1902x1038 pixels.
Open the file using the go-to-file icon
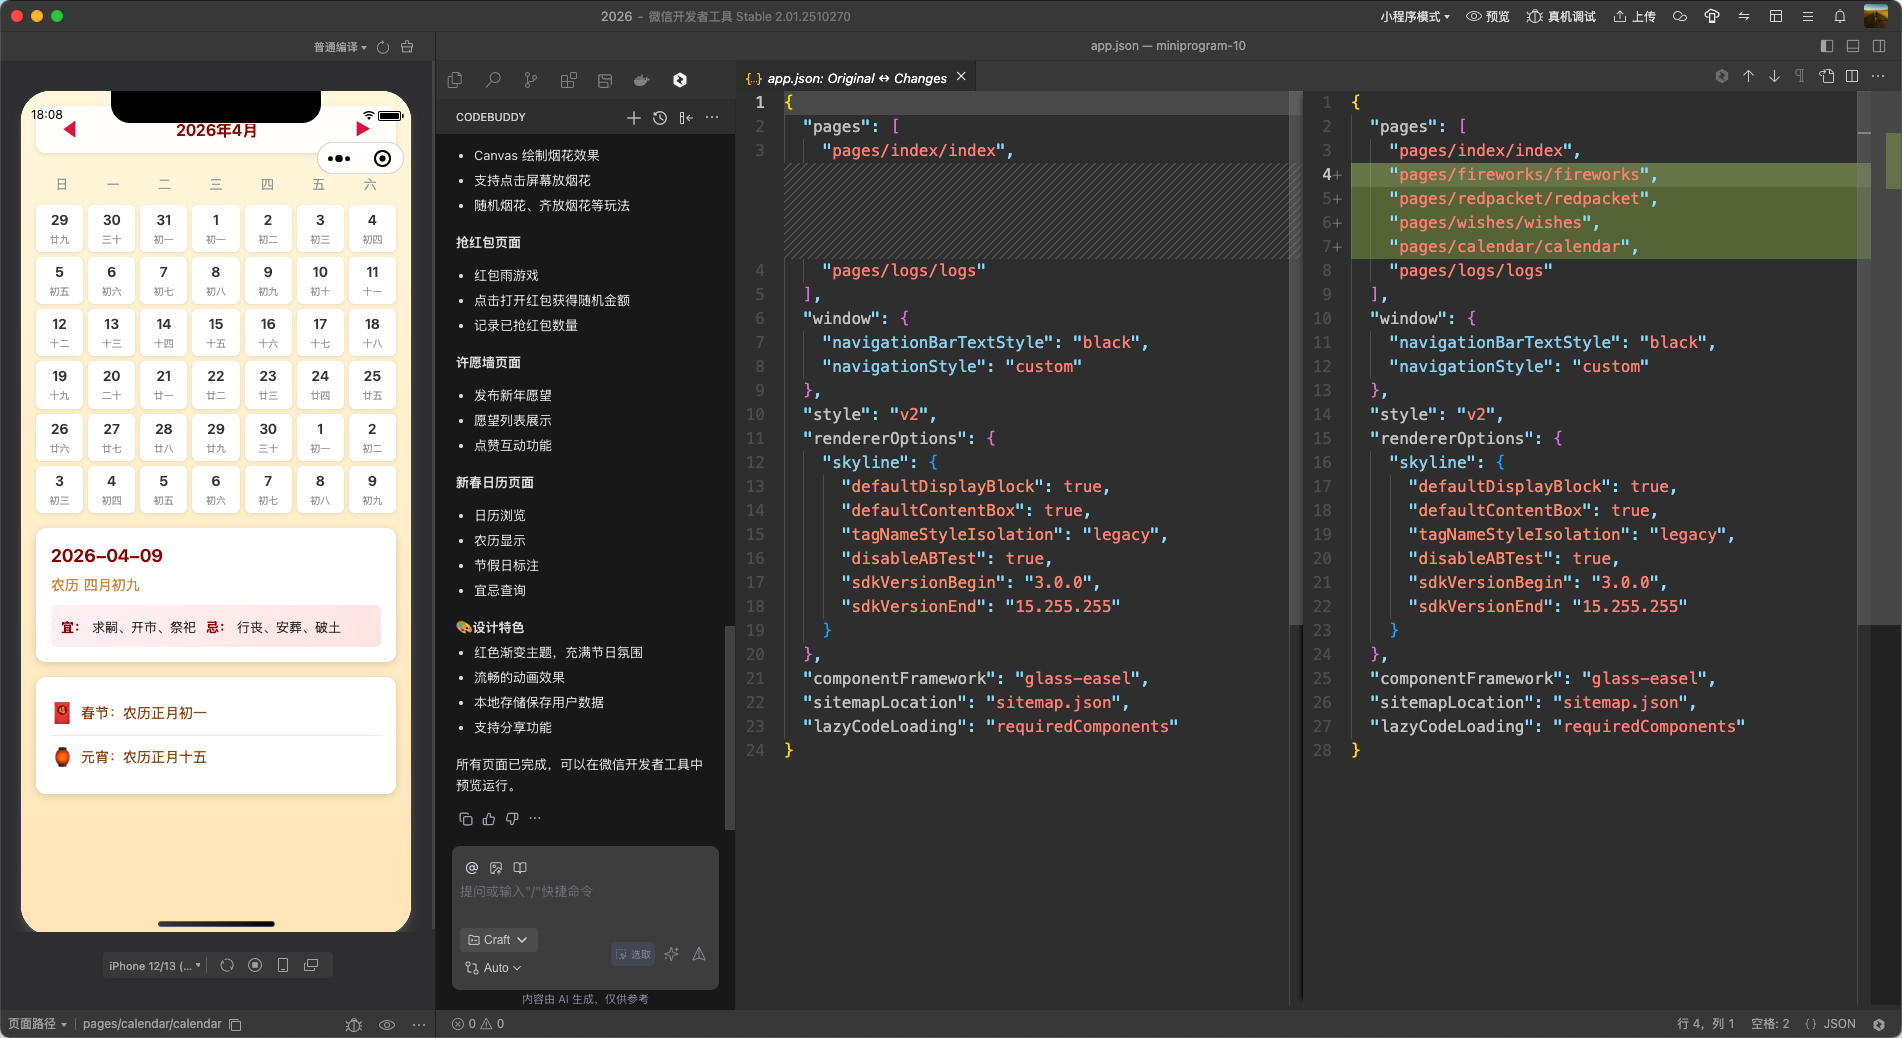point(1826,76)
